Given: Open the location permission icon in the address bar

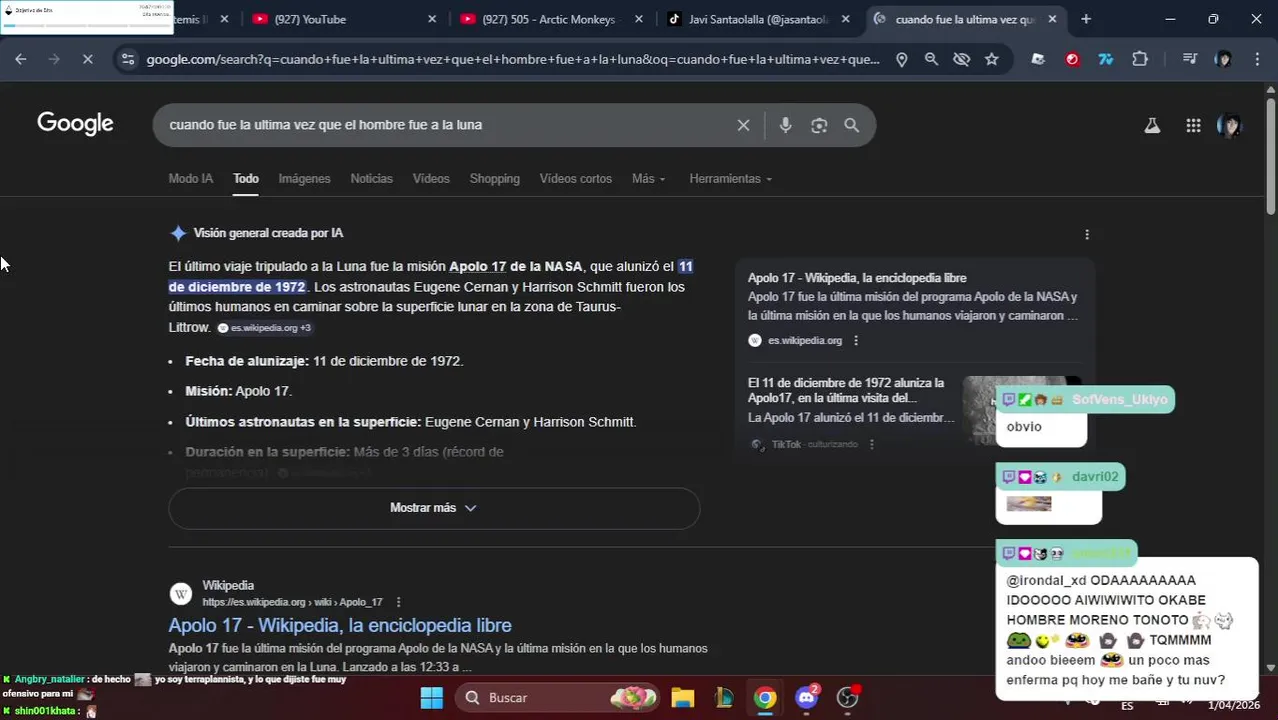Looking at the screenshot, I should (901, 59).
